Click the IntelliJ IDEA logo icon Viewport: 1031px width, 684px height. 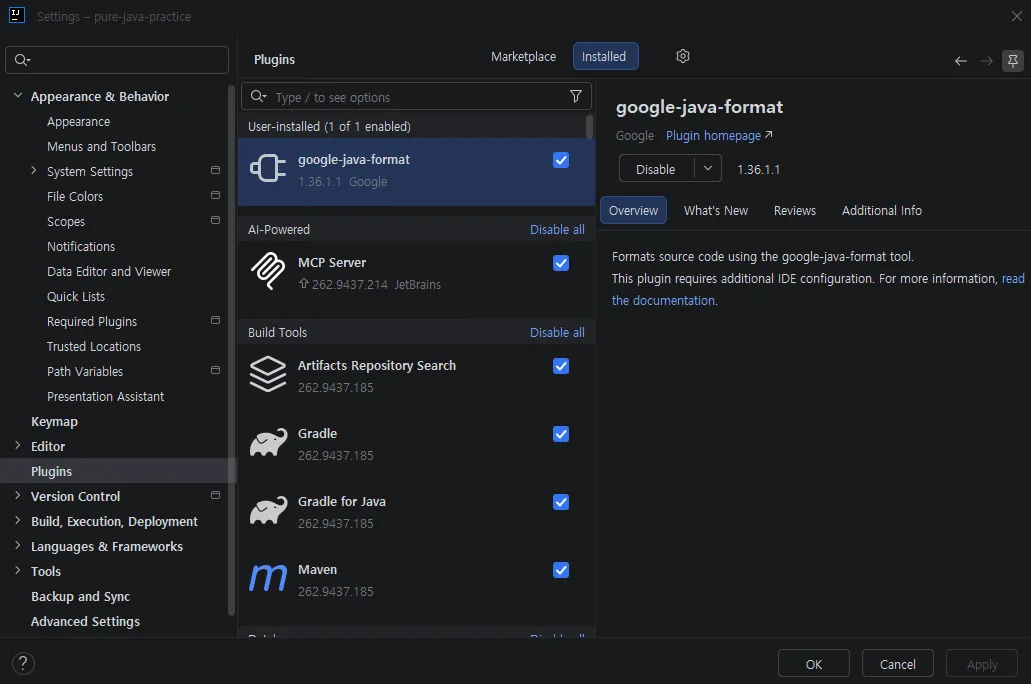16,15
